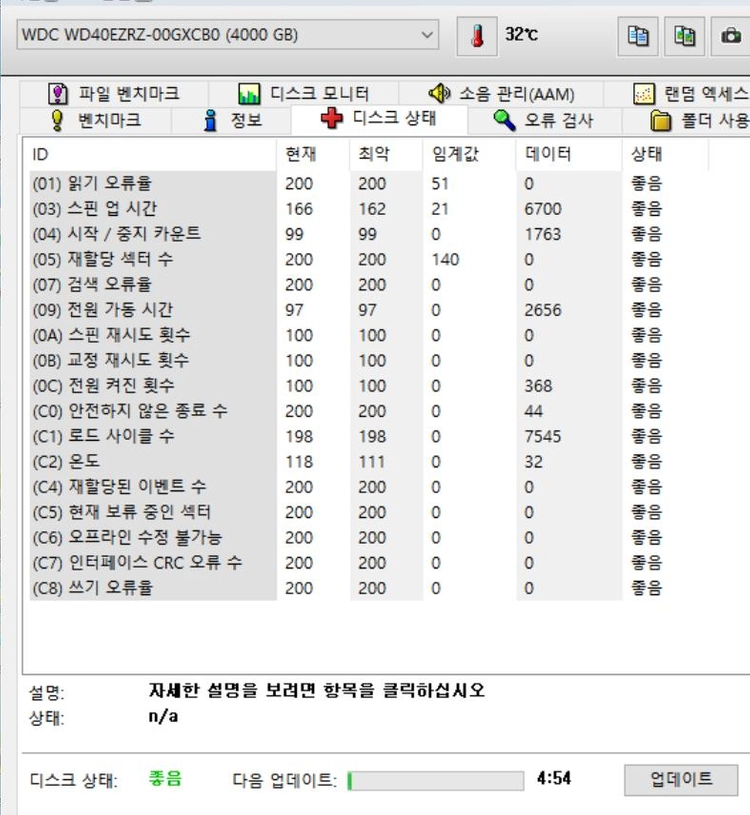Click the thermometer temperature icon
The height and width of the screenshot is (815, 750).
(x=477, y=36)
